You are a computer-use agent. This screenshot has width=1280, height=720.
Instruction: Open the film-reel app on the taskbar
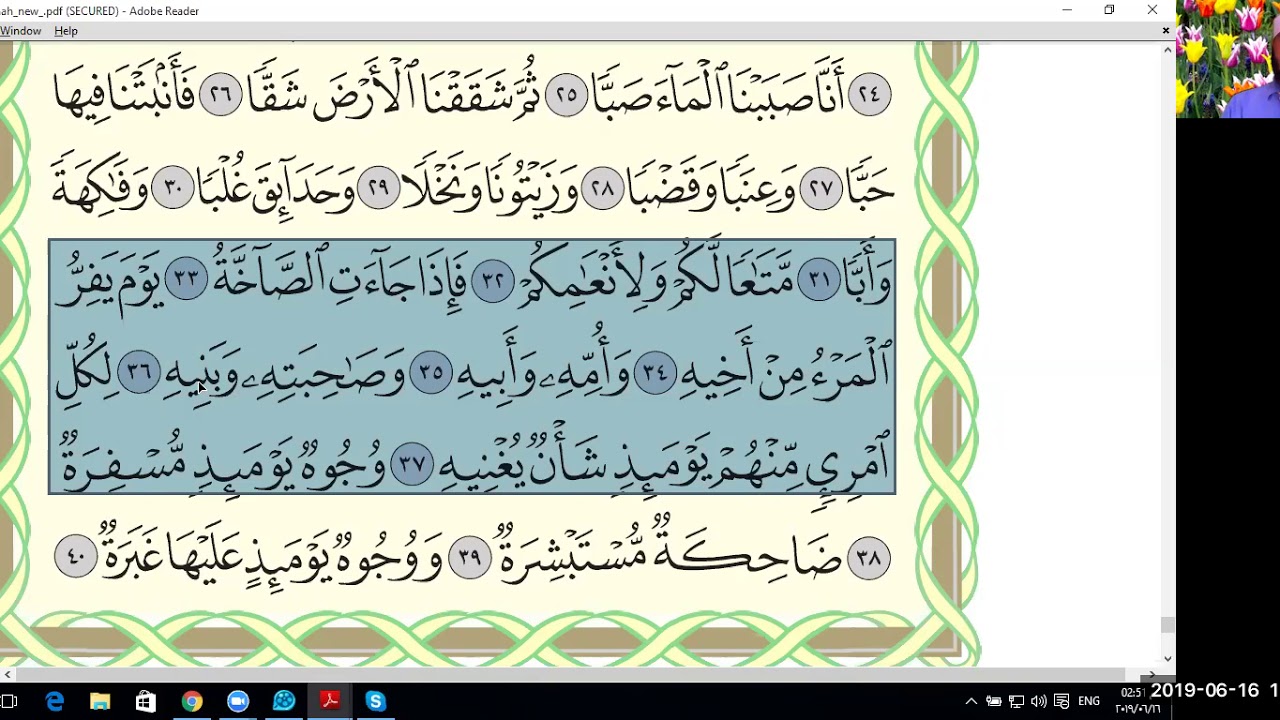(x=284, y=702)
